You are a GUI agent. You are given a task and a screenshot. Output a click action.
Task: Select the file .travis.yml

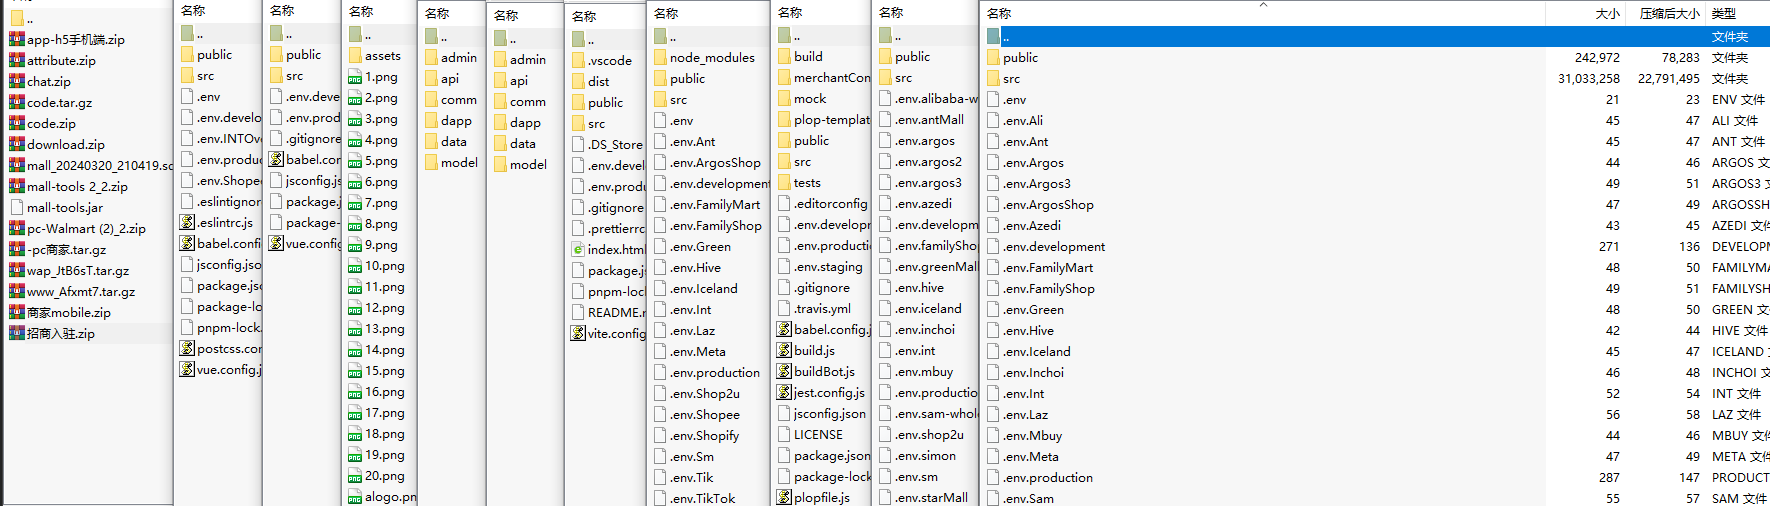point(822,308)
